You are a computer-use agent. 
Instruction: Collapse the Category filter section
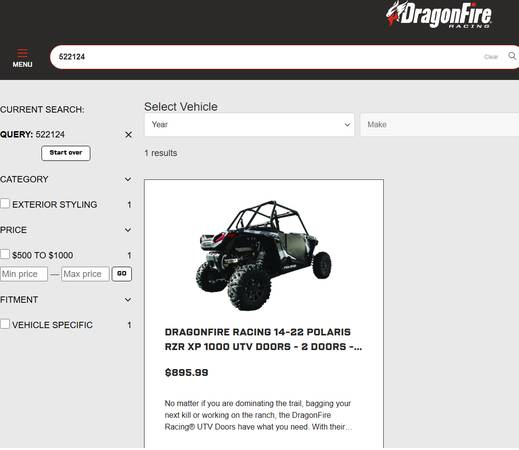click(x=128, y=179)
